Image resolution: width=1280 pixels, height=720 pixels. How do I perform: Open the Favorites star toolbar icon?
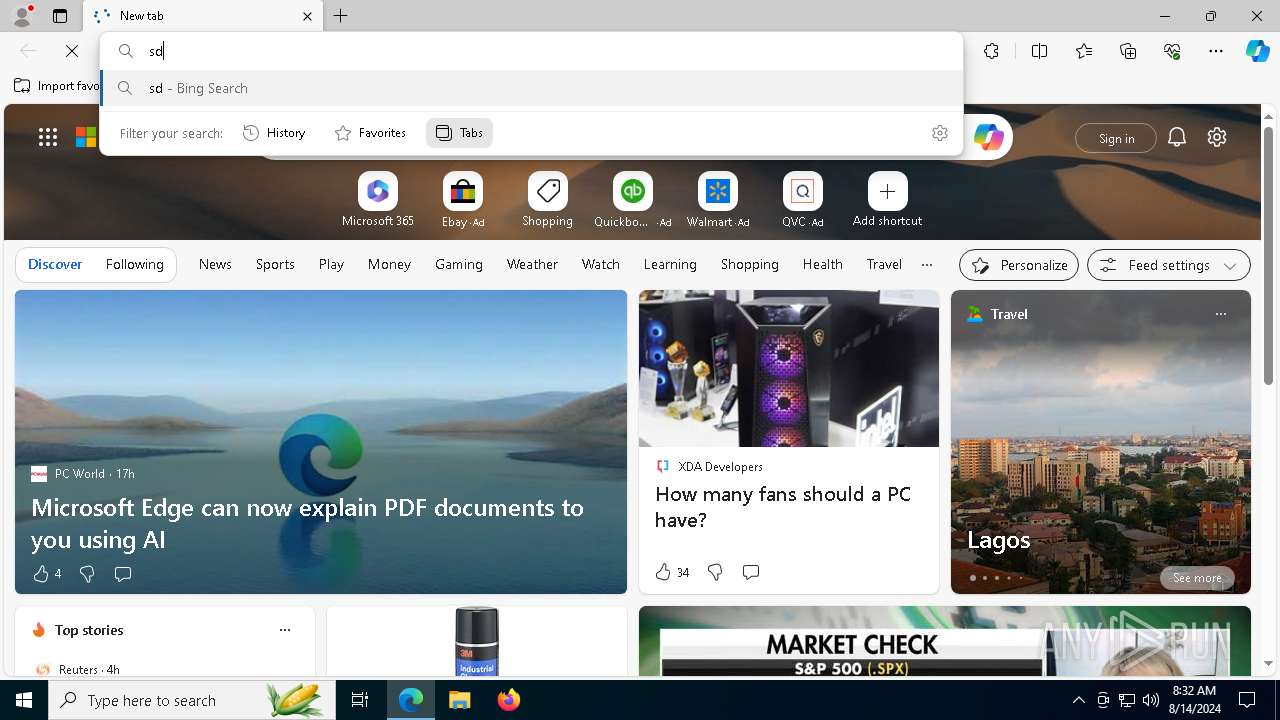tap(1083, 51)
